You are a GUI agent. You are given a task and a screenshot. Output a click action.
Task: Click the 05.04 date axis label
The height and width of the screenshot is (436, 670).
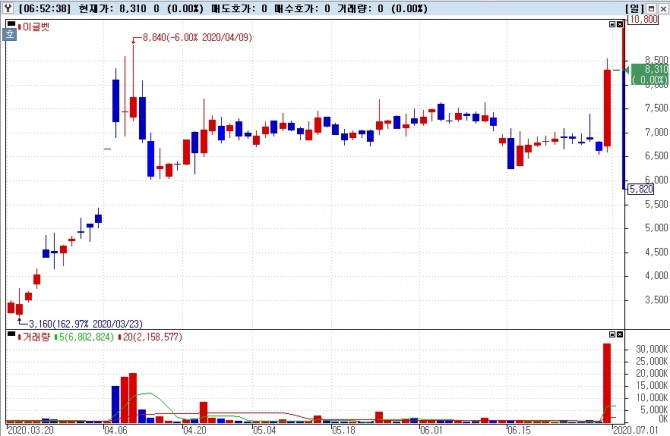264,430
